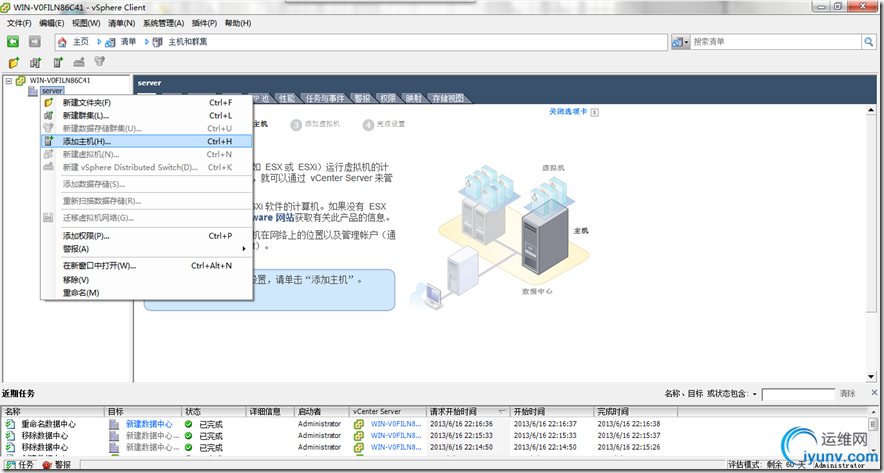Open the 帮助(H) menu
Screen dimensions: 884x473
pos(238,23)
